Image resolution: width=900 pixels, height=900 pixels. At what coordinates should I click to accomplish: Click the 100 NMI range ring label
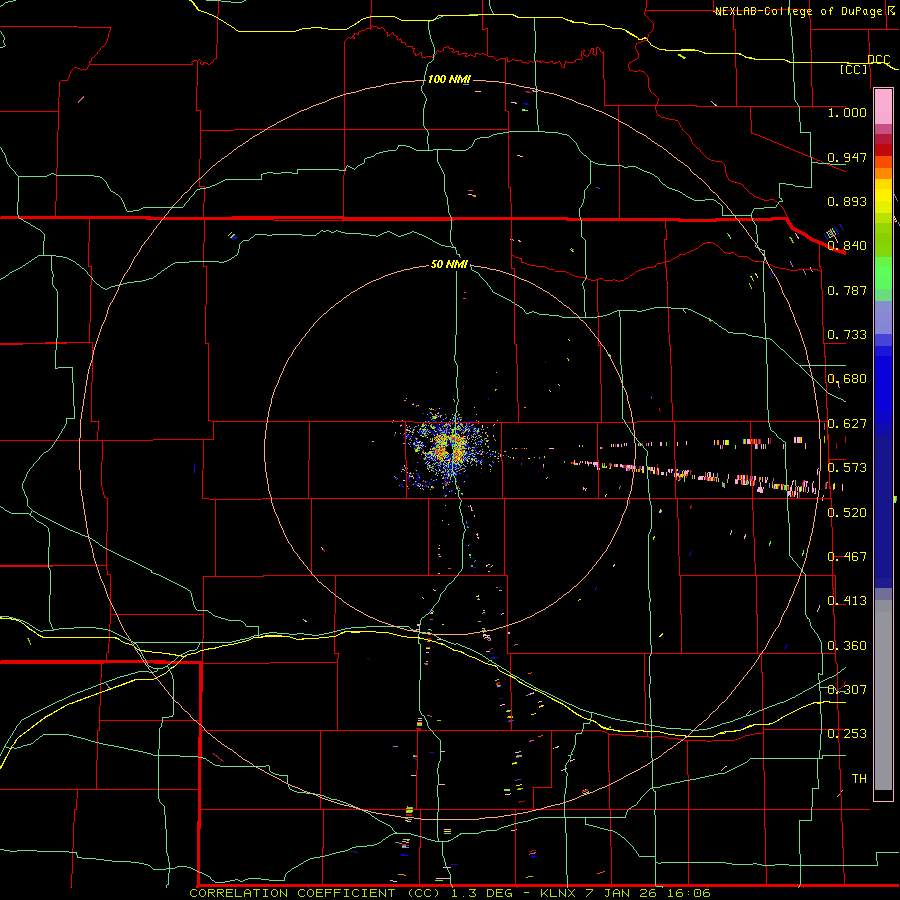click(x=449, y=79)
